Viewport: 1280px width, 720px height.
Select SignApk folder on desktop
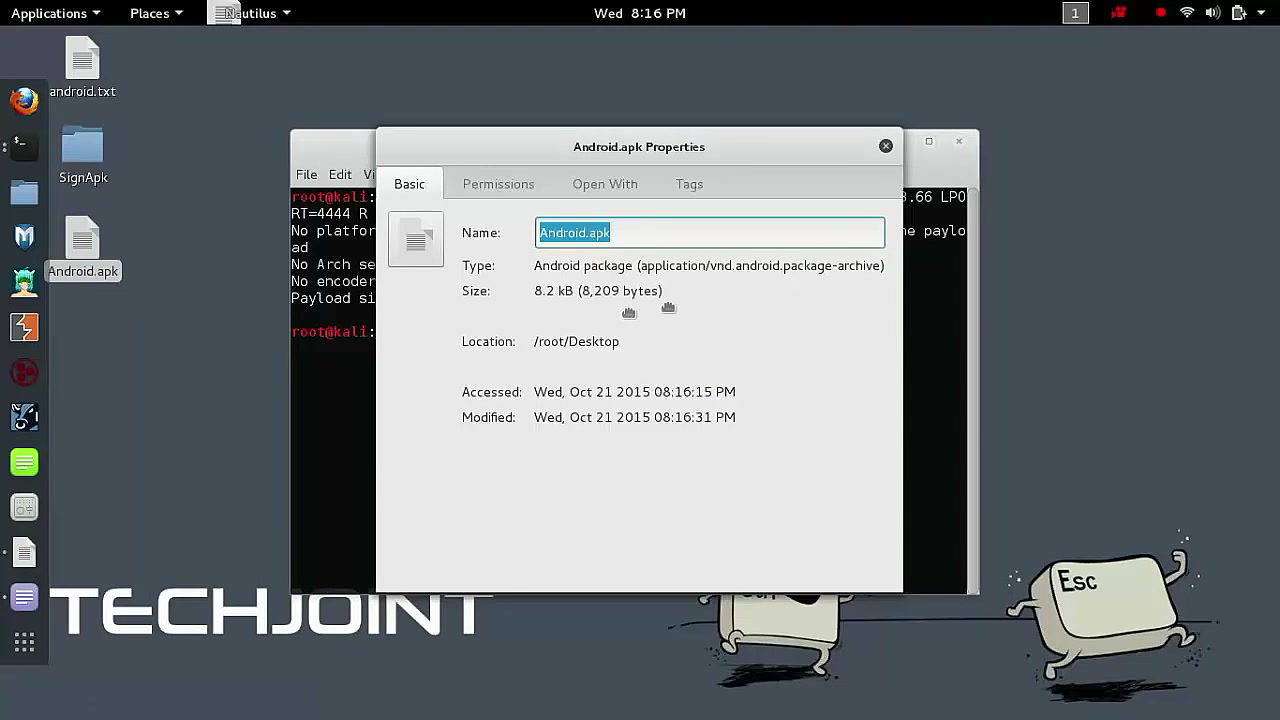pos(83,156)
